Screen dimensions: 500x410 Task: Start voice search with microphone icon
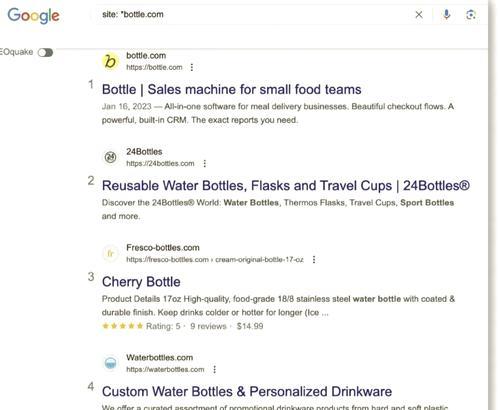click(x=447, y=14)
